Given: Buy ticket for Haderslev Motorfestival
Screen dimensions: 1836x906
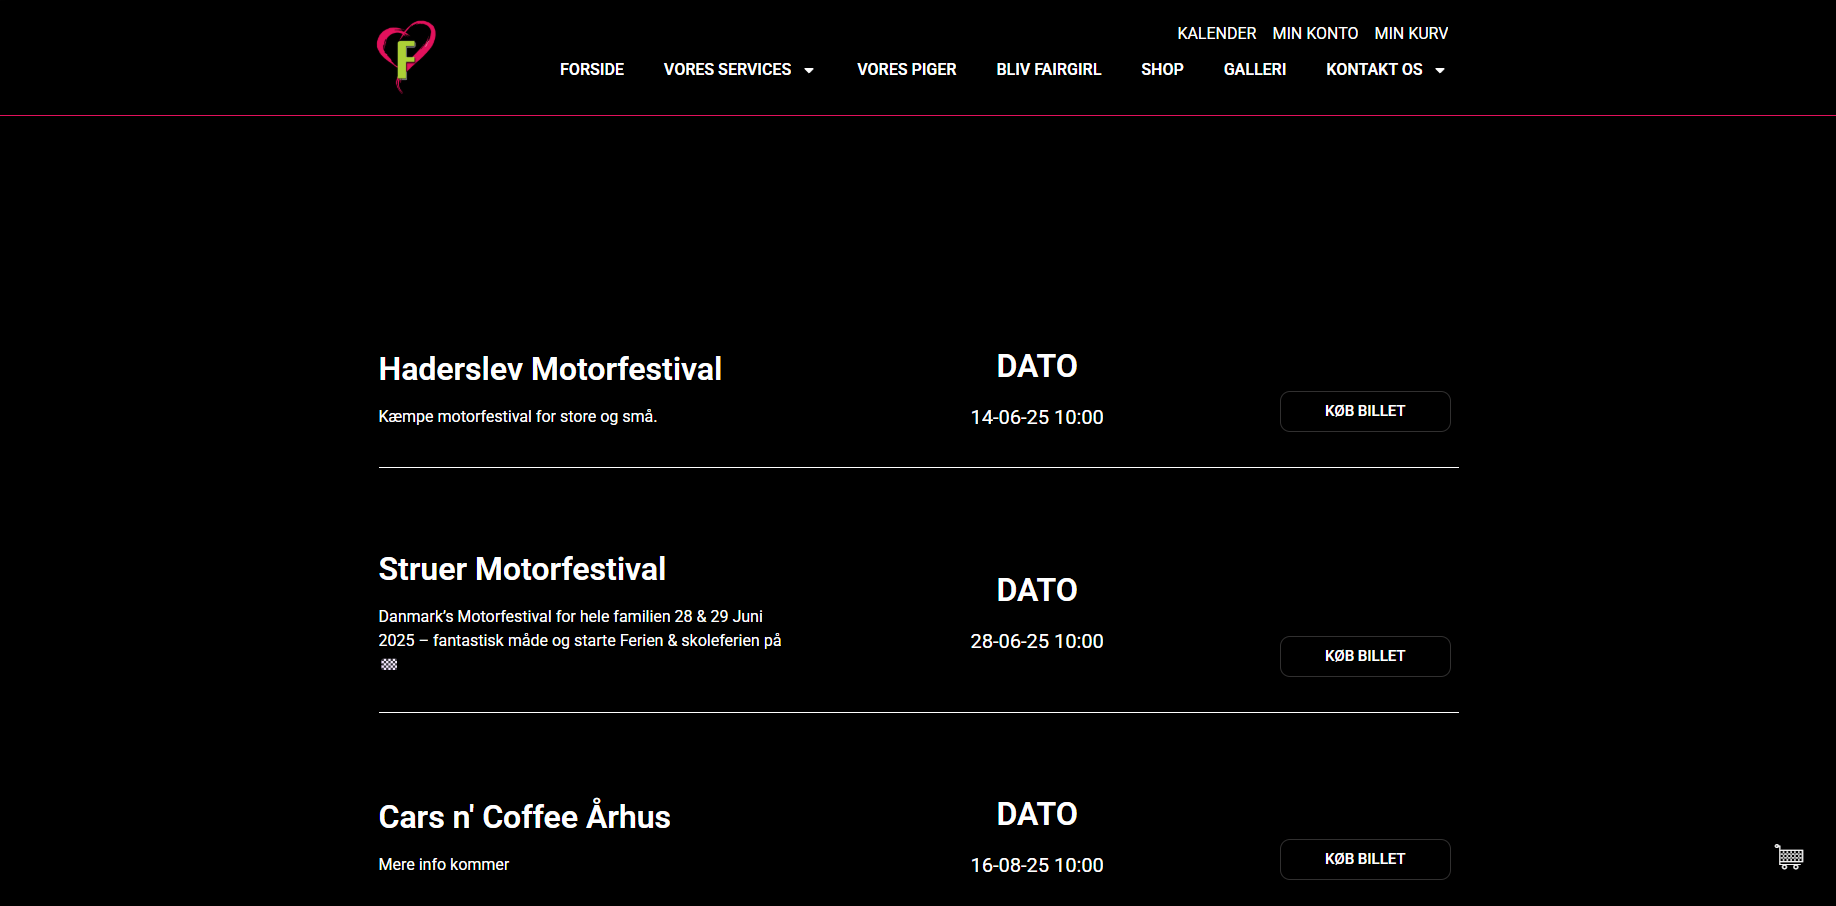Looking at the screenshot, I should tap(1365, 411).
